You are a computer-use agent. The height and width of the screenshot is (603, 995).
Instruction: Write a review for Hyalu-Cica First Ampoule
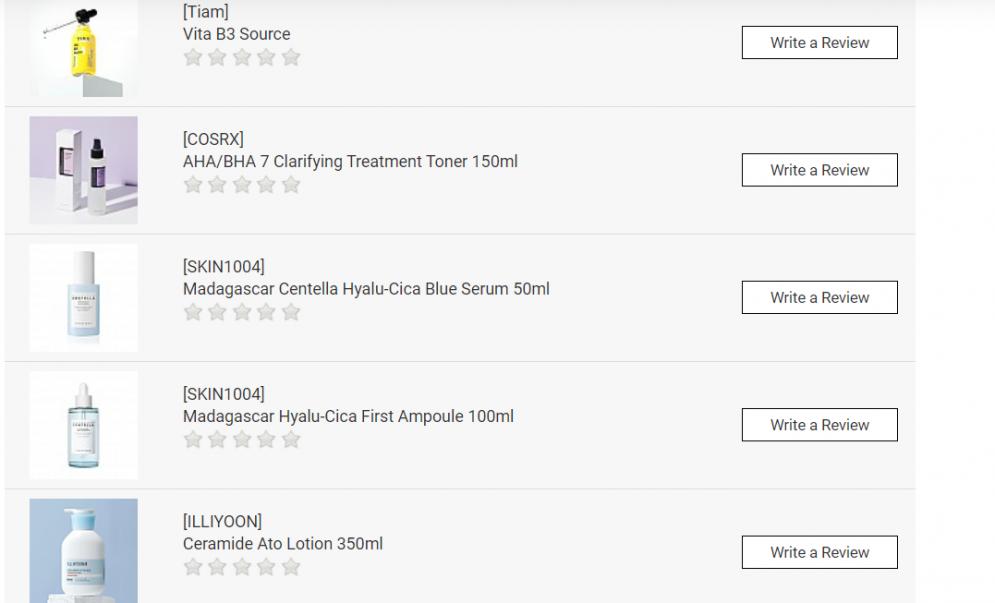819,425
